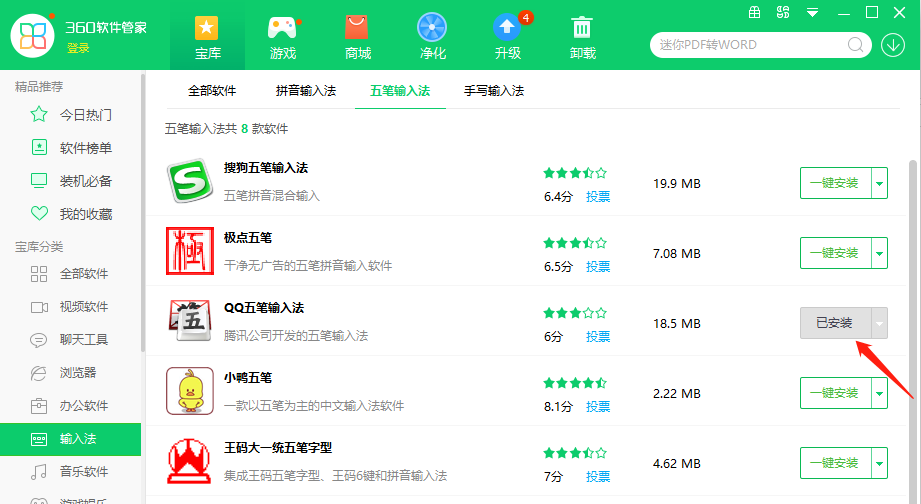Open the 王码大一统五笔字型 title
The width and height of the screenshot is (921, 504).
[278, 448]
